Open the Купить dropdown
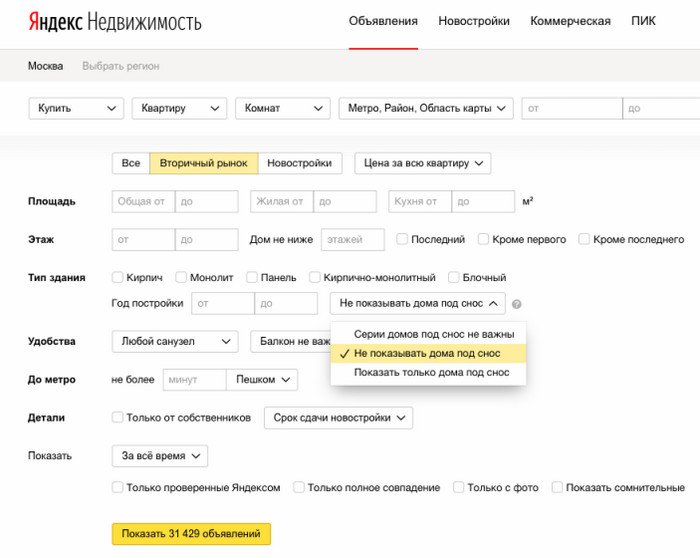The image size is (700, 558). click(76, 108)
